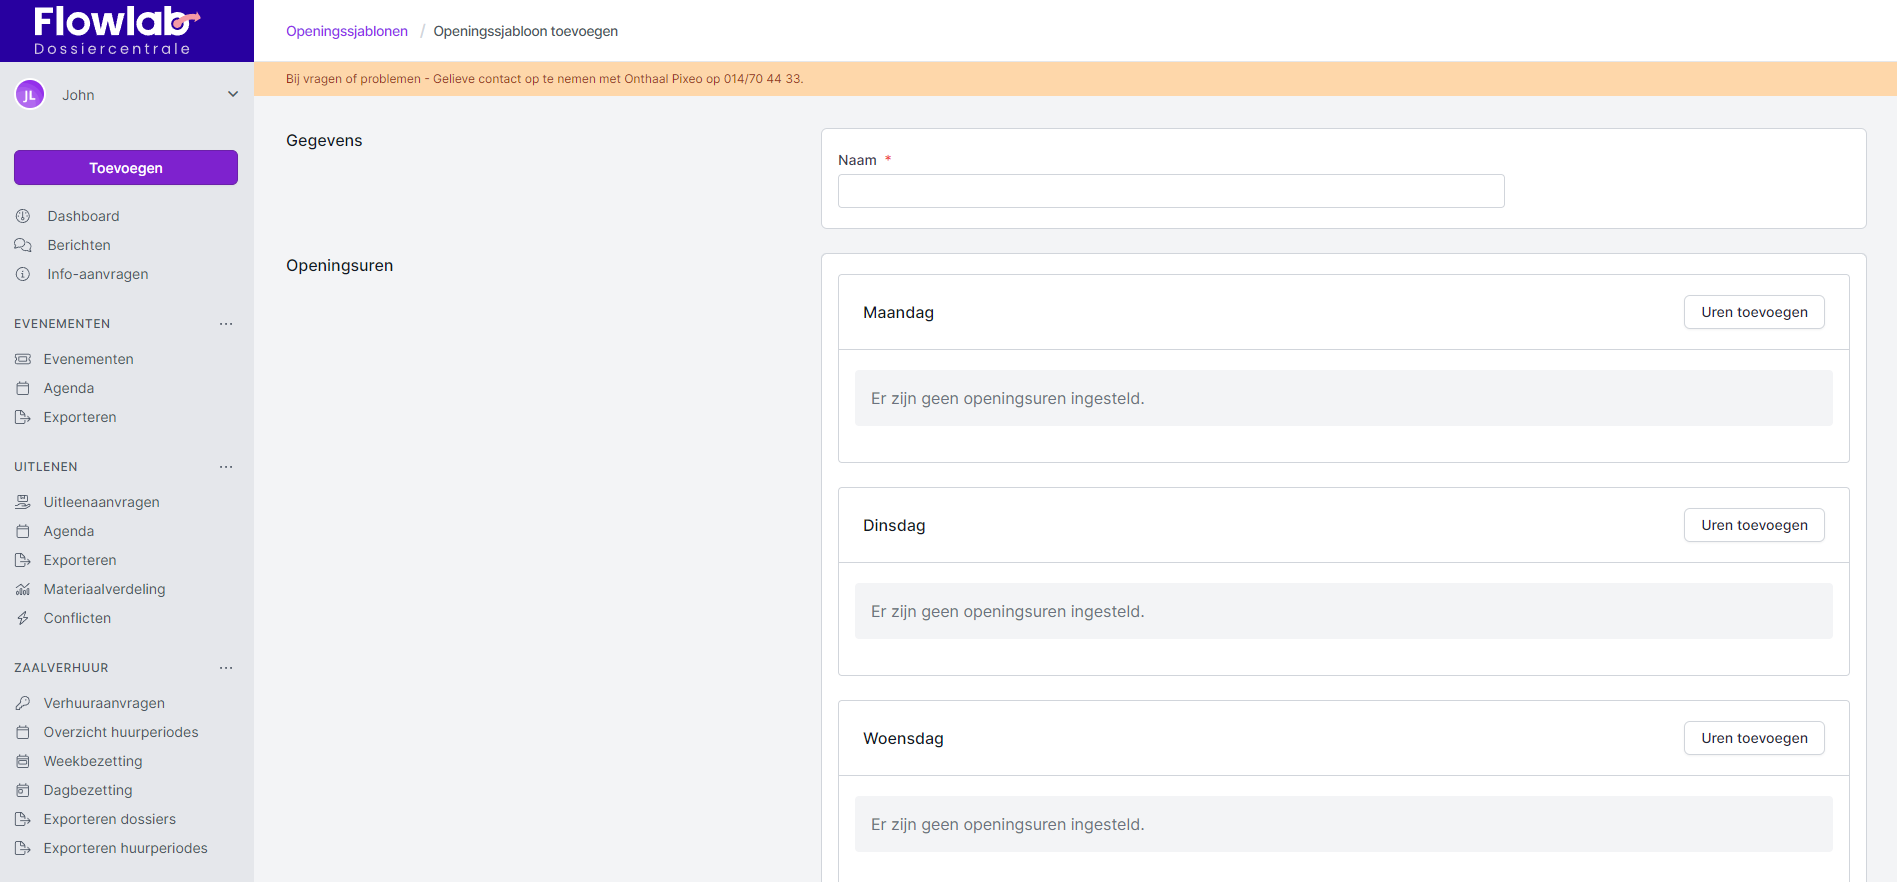Click the Materiaalverdeling chart icon

click(23, 589)
